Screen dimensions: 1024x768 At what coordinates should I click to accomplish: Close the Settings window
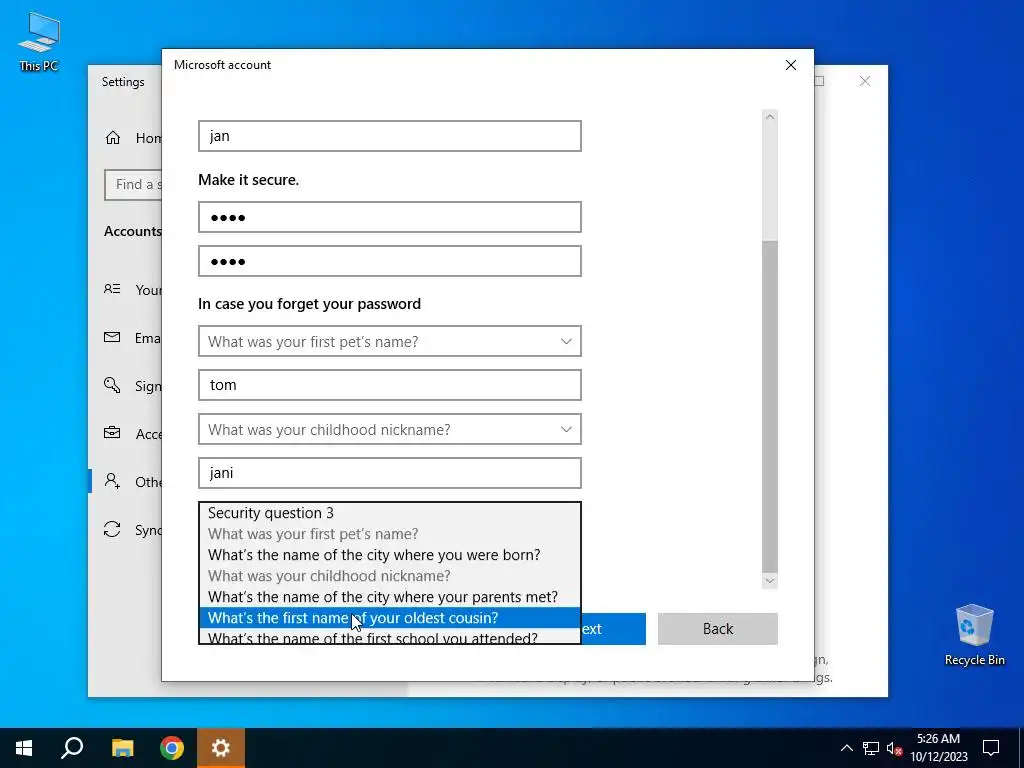click(865, 81)
